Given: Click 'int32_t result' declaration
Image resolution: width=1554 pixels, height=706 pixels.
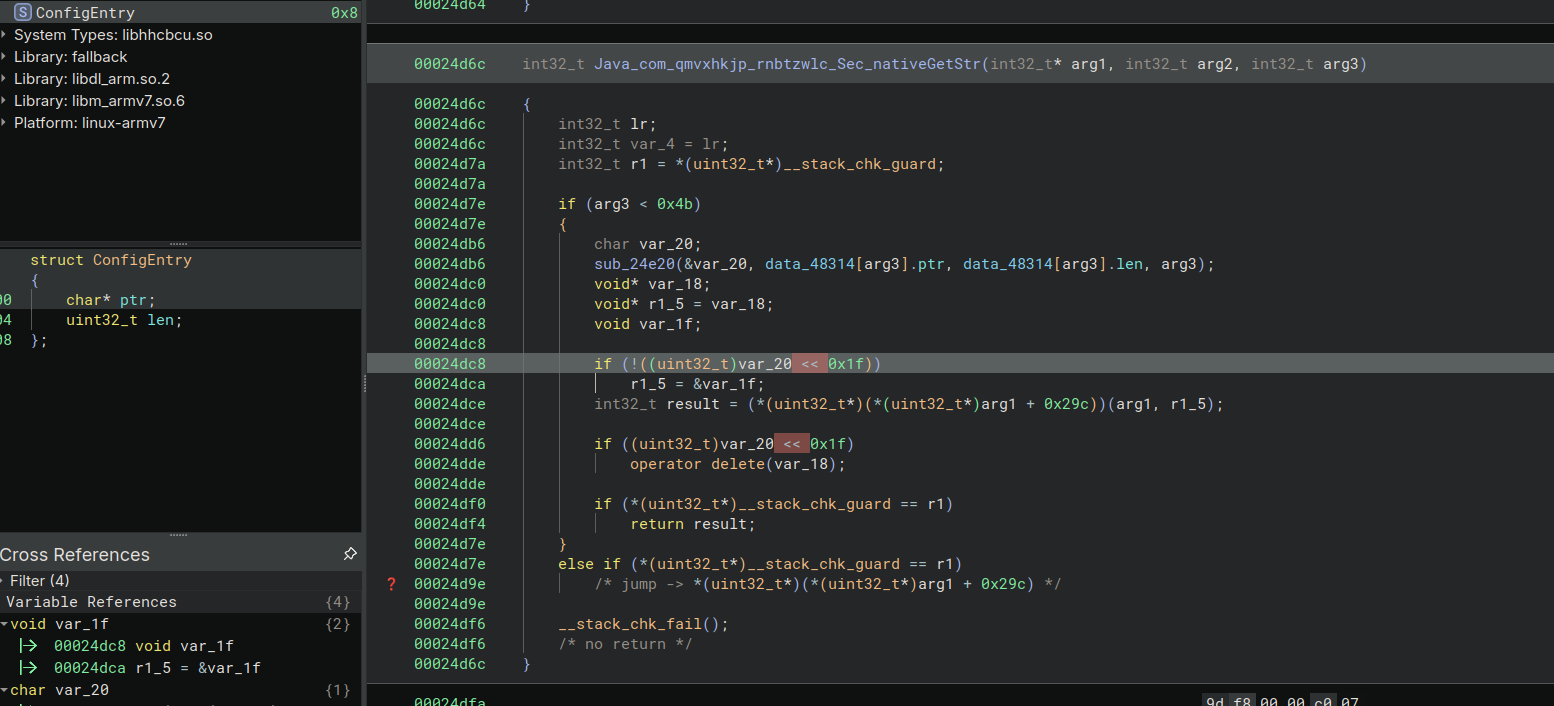Looking at the screenshot, I should (657, 404).
